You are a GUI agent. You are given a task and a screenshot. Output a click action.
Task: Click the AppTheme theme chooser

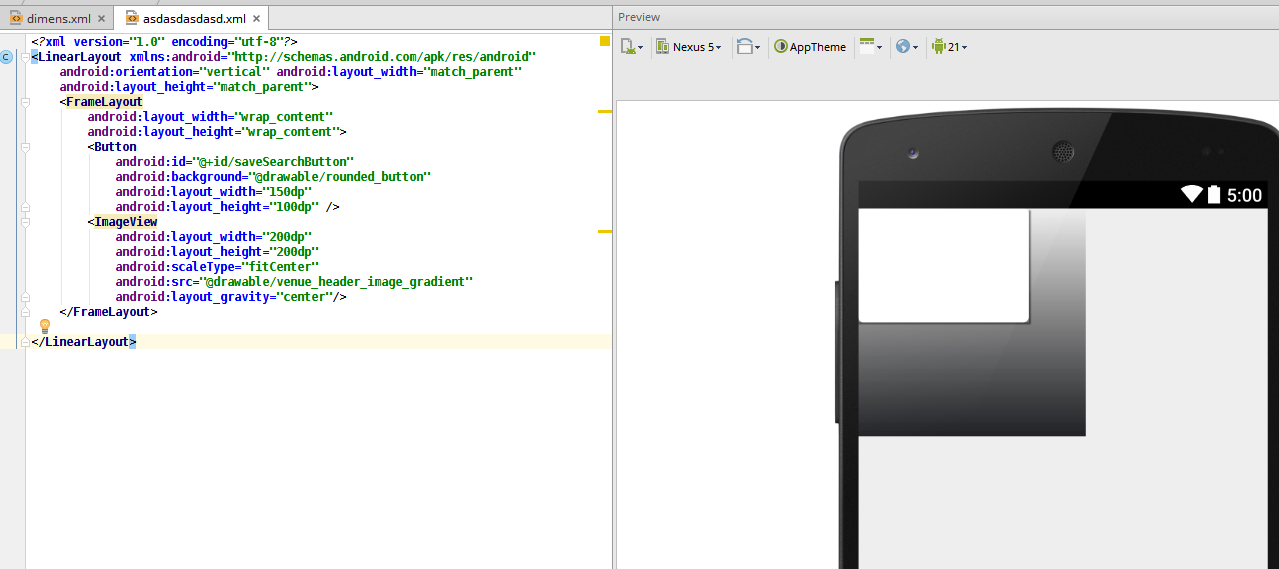810,46
